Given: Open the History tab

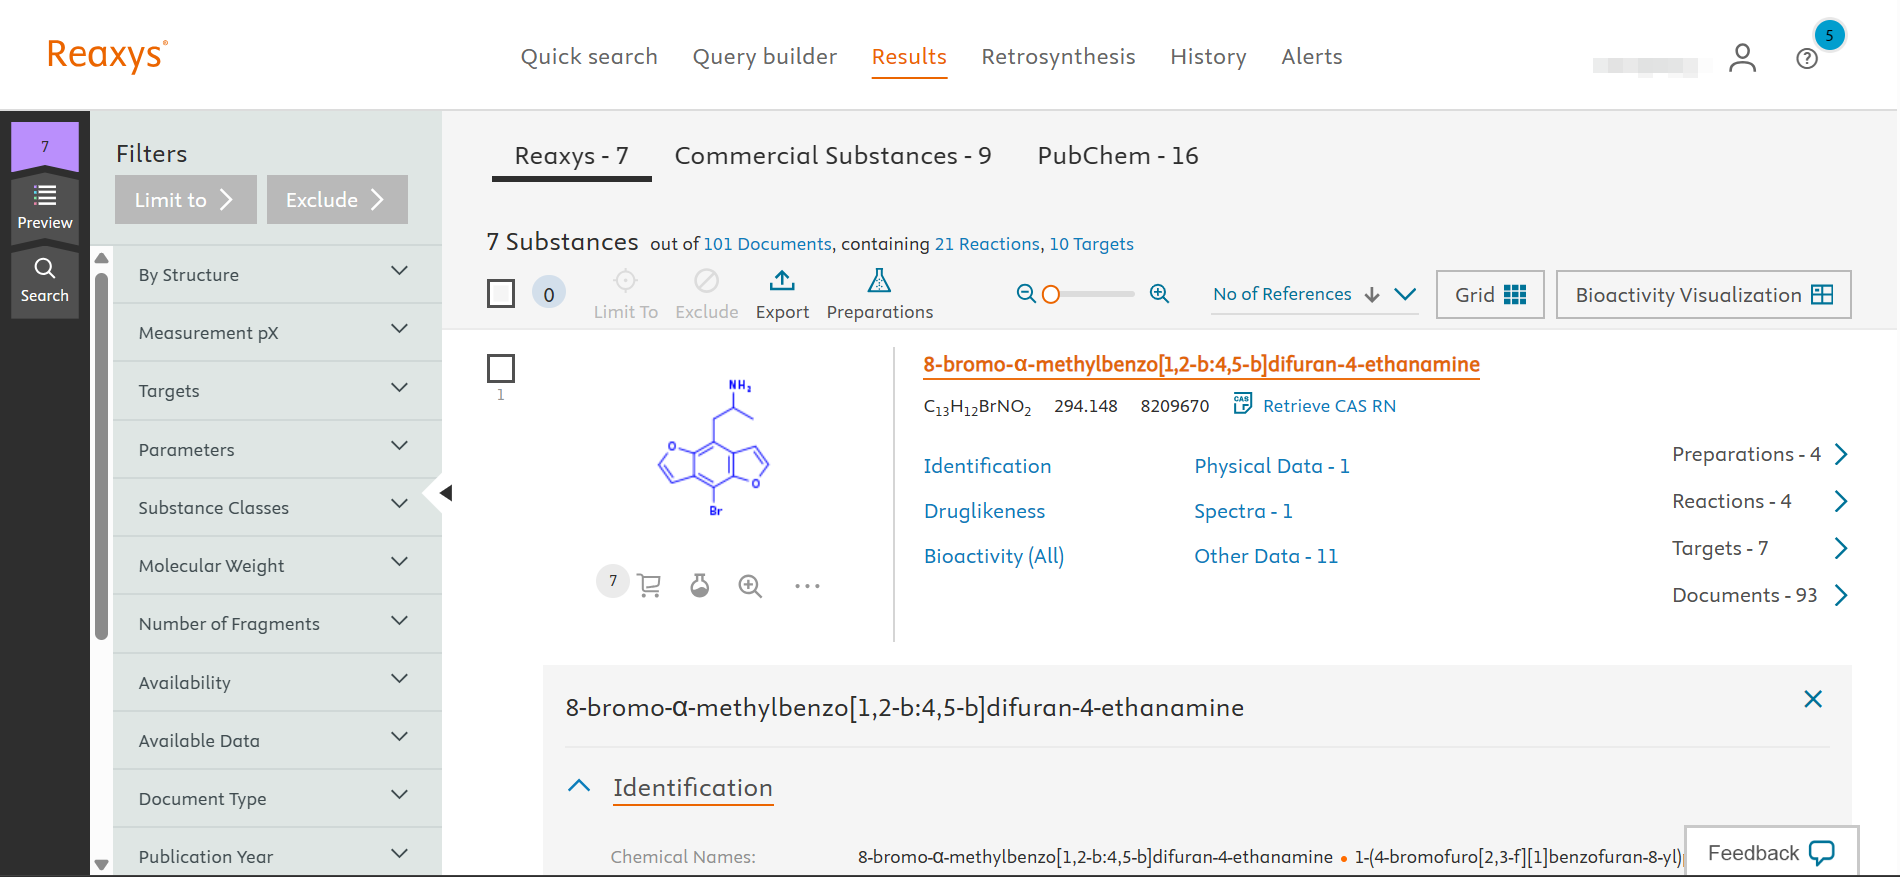Looking at the screenshot, I should pos(1208,57).
